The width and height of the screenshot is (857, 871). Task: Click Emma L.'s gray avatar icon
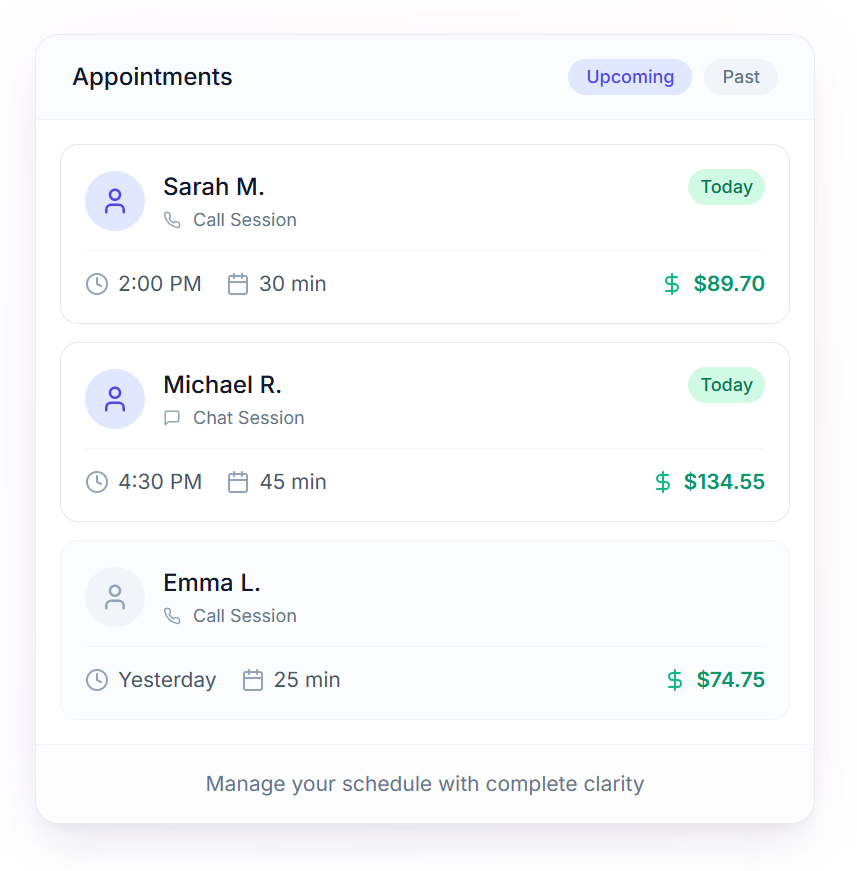coord(115,597)
